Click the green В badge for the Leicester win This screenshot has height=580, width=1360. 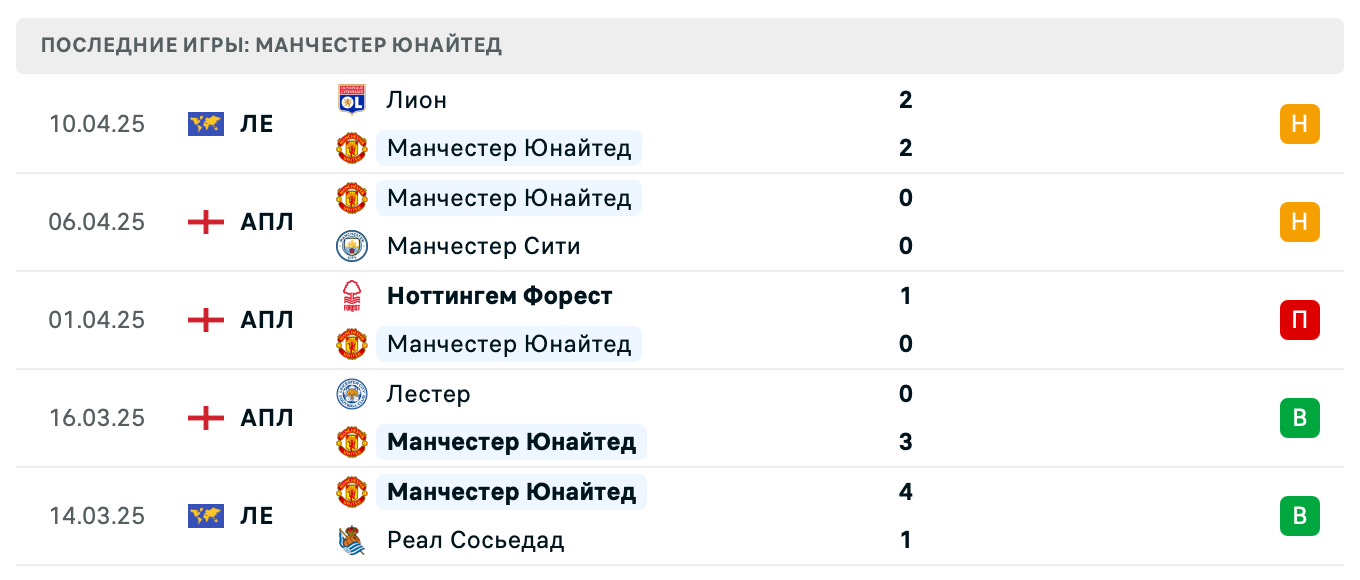click(1299, 418)
